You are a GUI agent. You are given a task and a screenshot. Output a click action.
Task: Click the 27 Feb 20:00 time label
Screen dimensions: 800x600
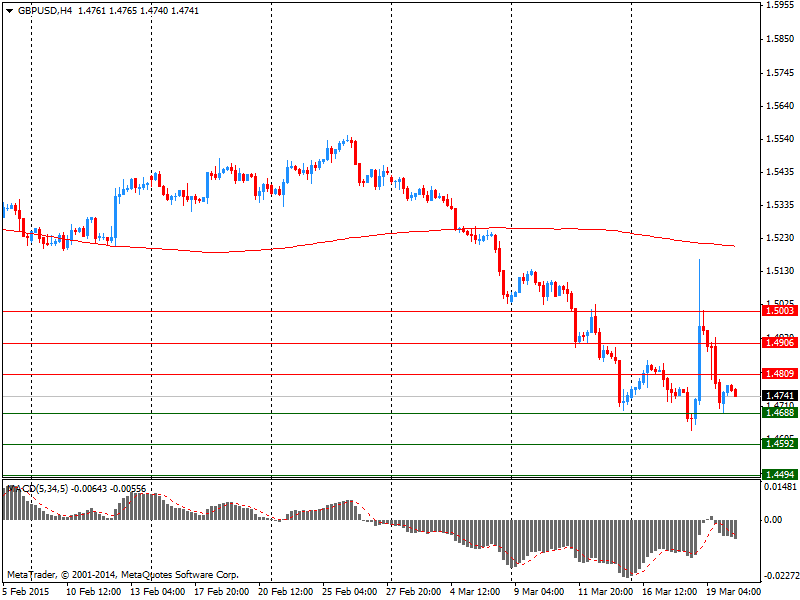point(414,591)
